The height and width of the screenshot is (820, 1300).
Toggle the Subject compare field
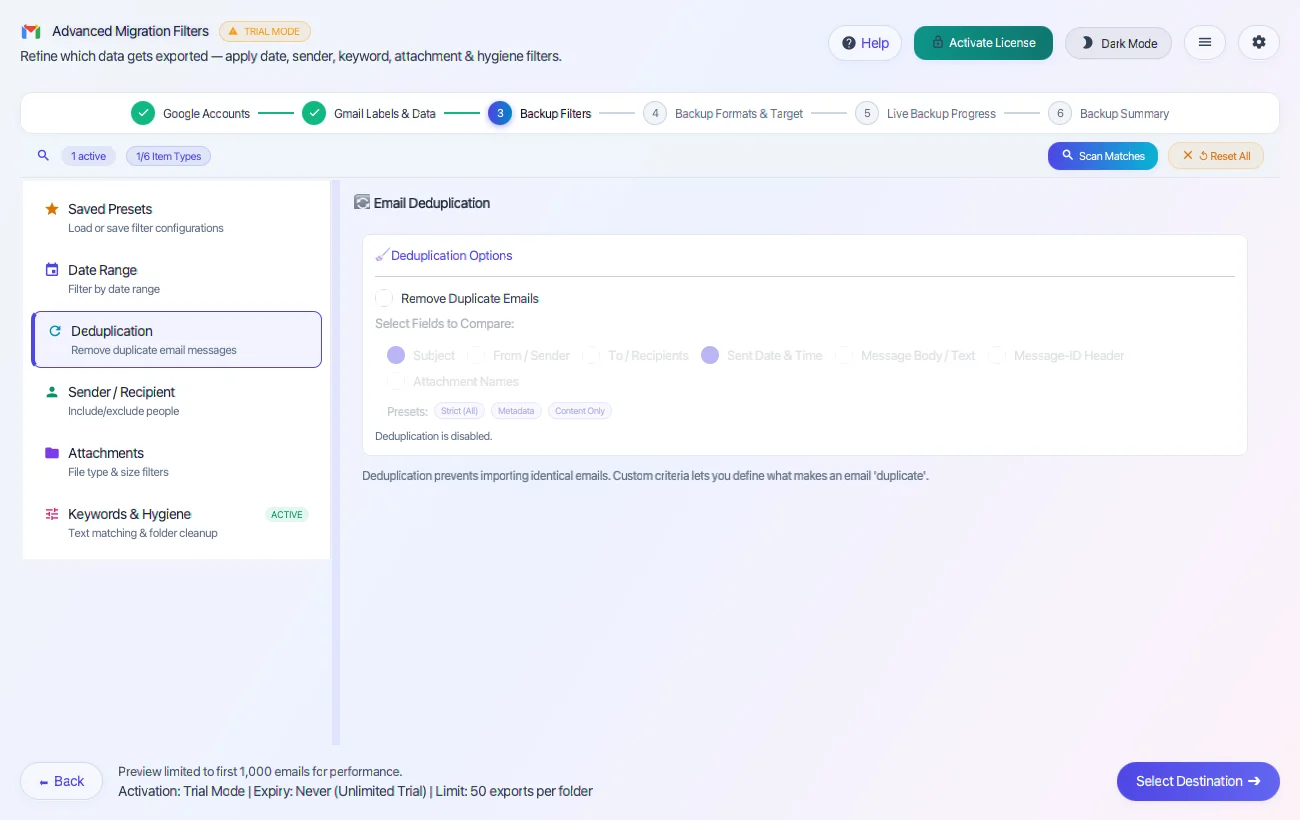396,355
